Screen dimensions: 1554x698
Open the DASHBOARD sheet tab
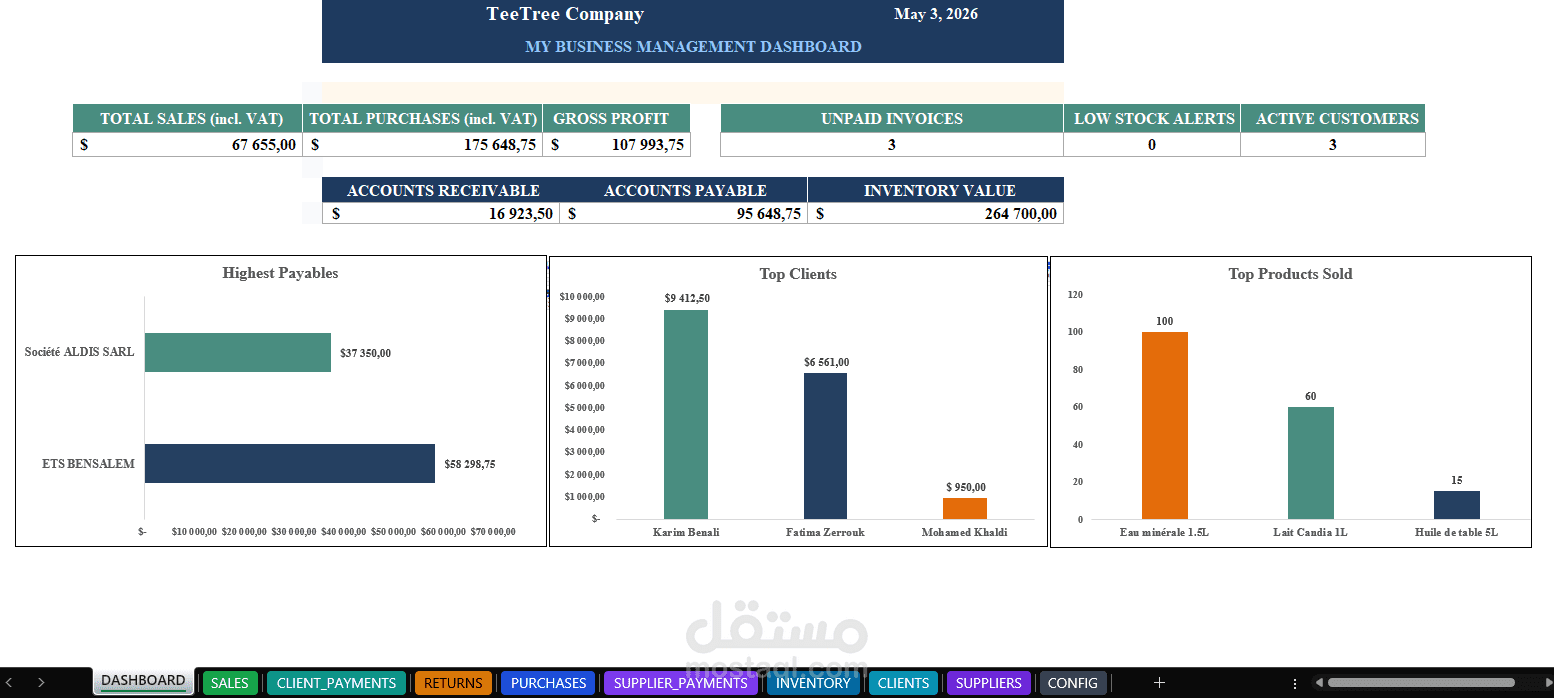click(x=143, y=681)
